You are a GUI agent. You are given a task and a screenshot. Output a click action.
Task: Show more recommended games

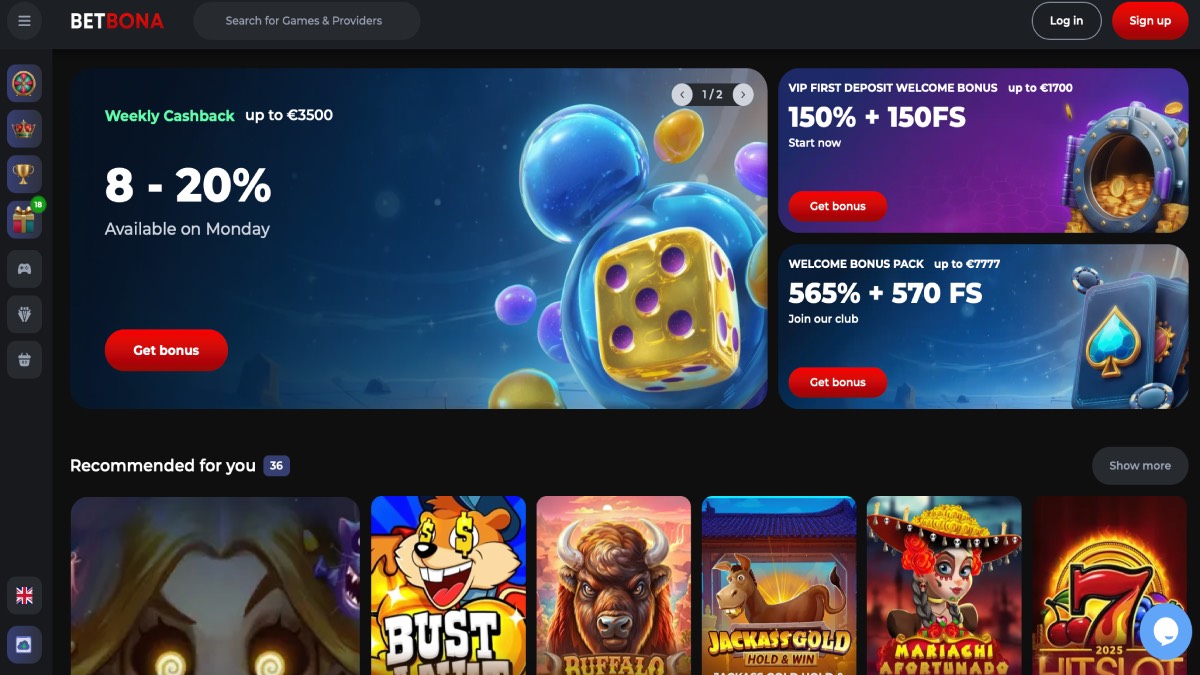pos(1140,465)
